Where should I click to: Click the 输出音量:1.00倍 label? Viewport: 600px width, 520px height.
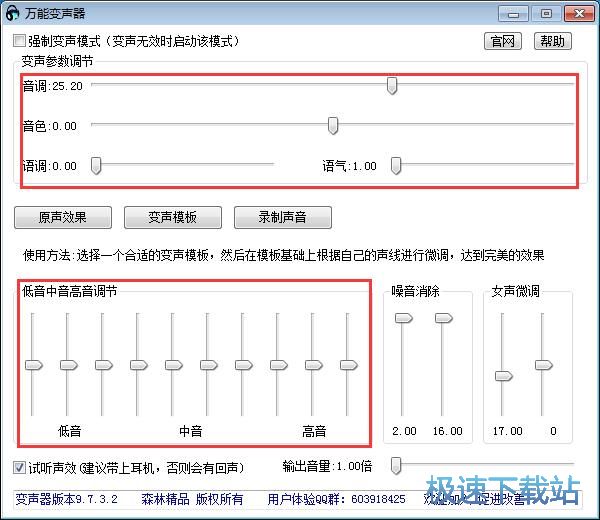(327, 466)
